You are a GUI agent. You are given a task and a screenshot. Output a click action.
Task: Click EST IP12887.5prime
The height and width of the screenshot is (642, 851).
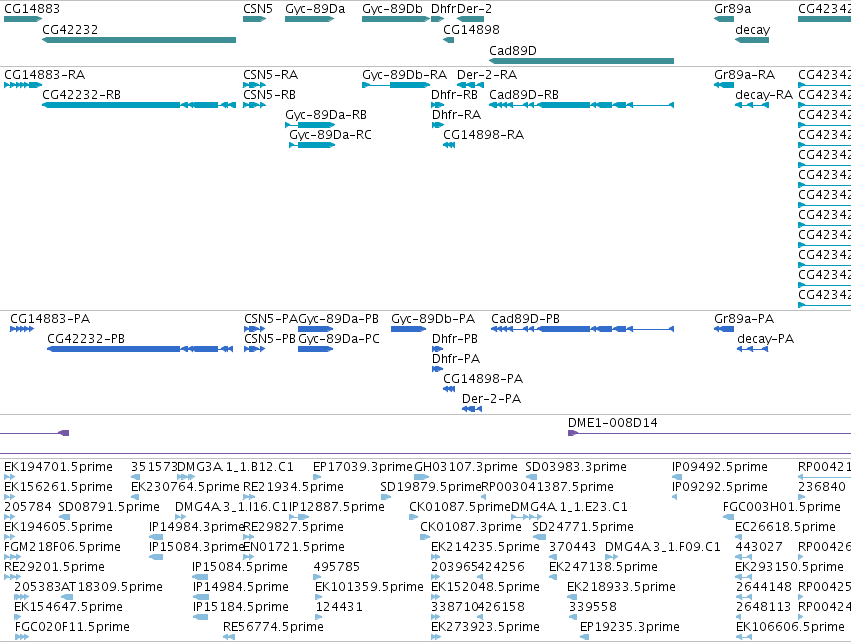[x=336, y=507]
